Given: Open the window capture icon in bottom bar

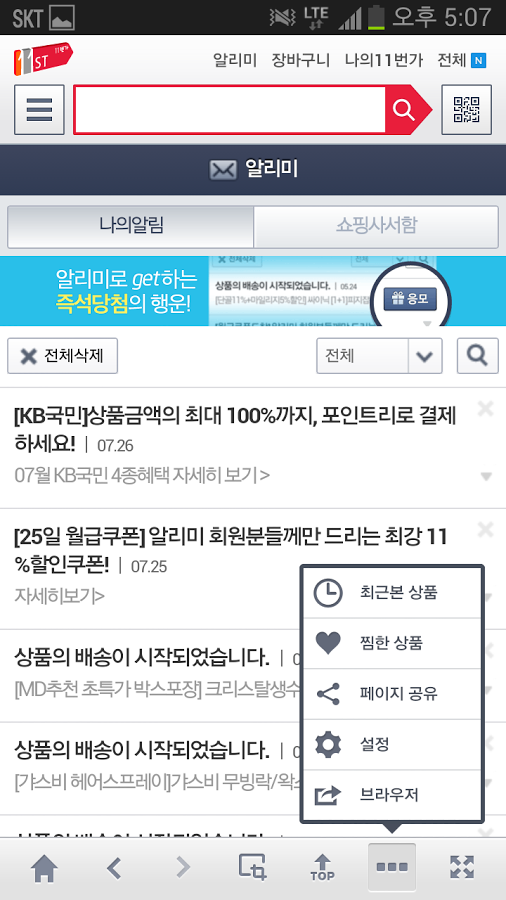Looking at the screenshot, I should click(252, 867).
